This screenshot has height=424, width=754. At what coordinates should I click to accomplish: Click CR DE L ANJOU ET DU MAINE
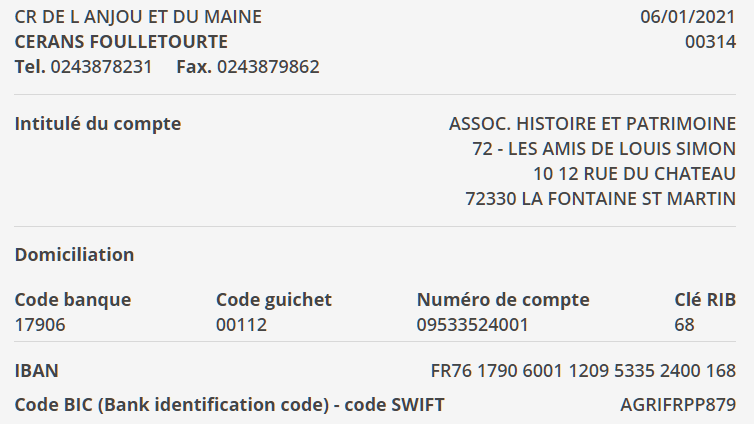point(138,17)
